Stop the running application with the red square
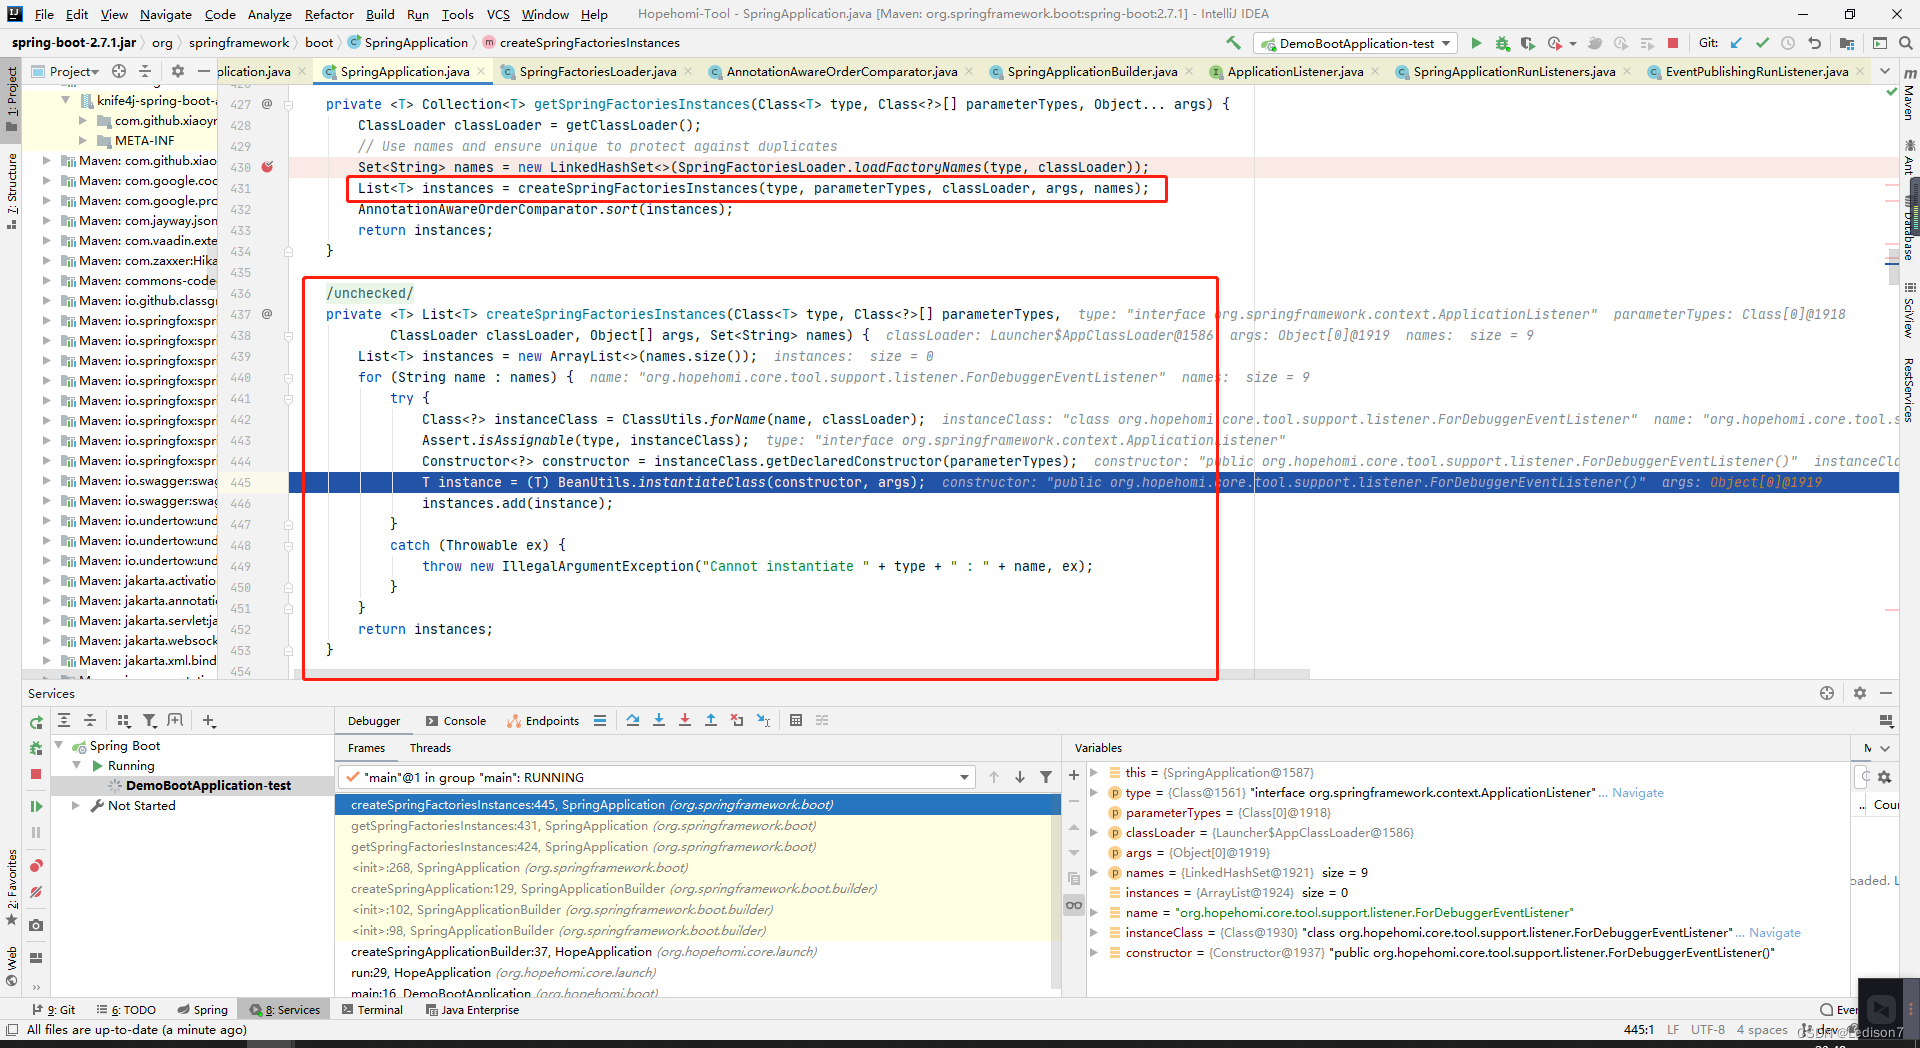This screenshot has height=1048, width=1920. pyautogui.click(x=1673, y=43)
